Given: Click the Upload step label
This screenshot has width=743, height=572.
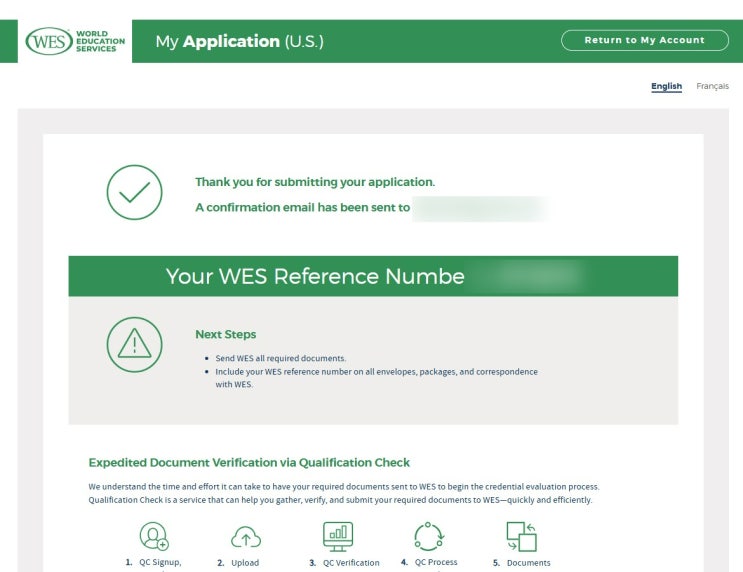Looking at the screenshot, I should (245, 563).
